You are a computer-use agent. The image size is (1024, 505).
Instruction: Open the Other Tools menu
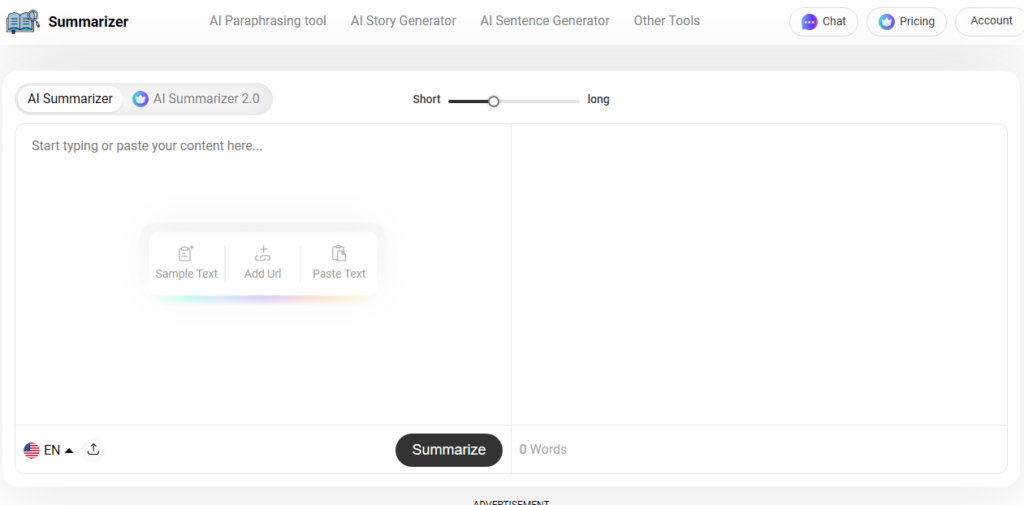pos(667,21)
